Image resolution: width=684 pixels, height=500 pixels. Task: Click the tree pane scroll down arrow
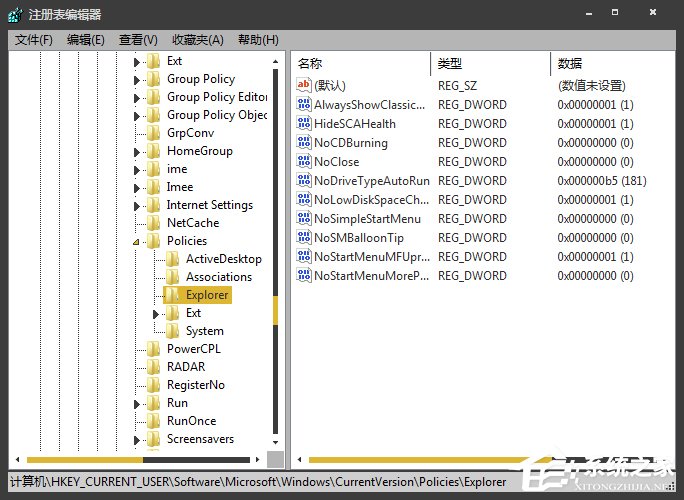(x=275, y=442)
